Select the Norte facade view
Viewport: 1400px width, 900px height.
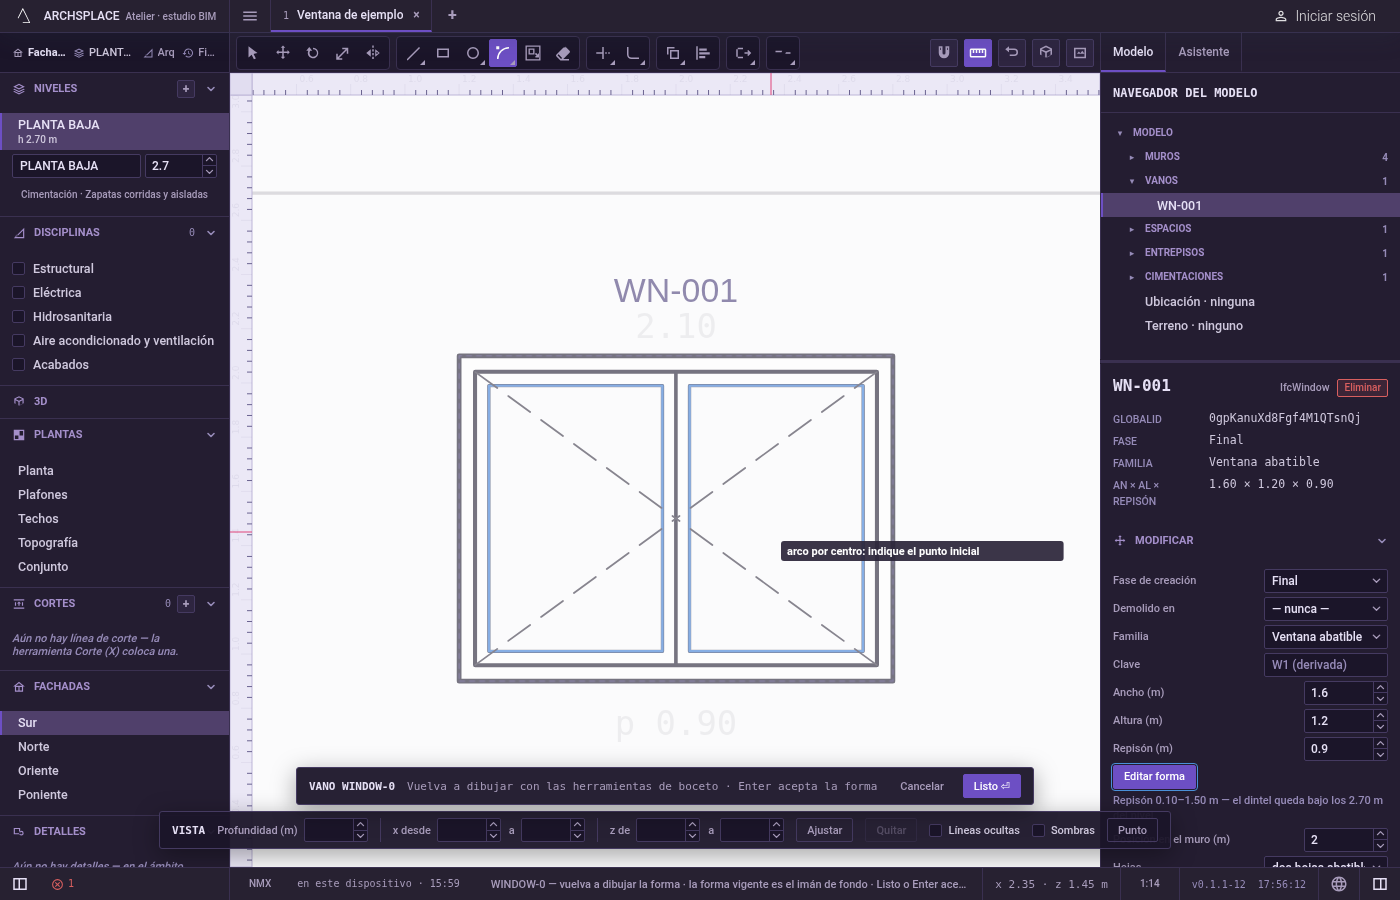click(x=114, y=747)
